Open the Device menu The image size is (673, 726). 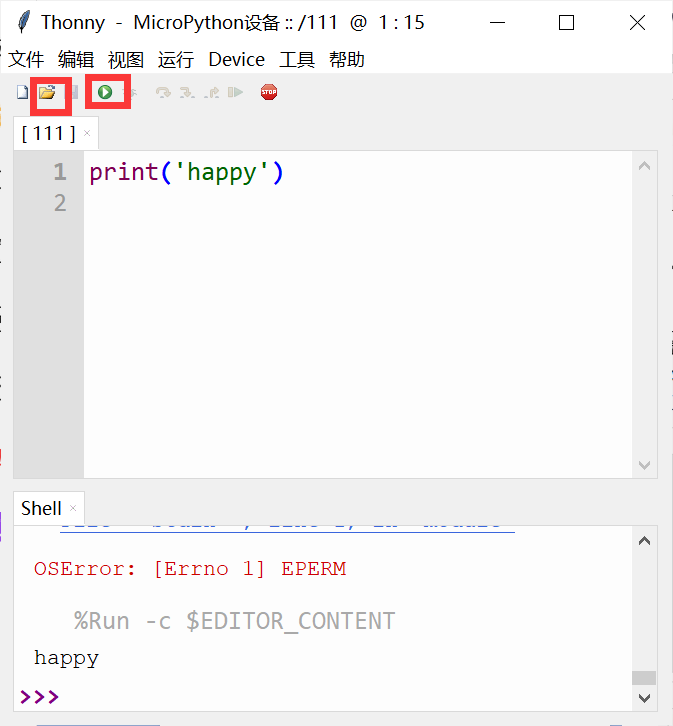coord(237,60)
